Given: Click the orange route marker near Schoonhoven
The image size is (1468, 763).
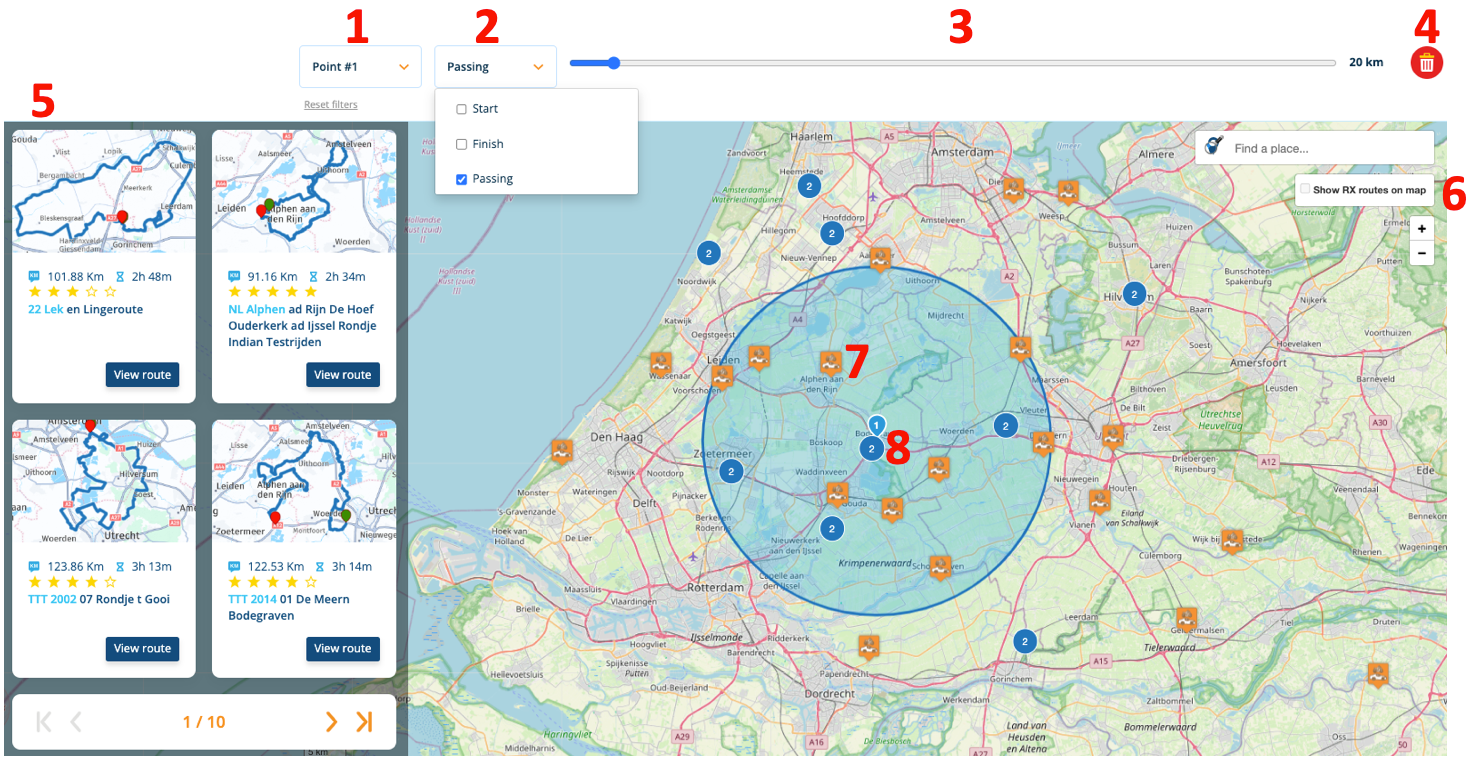Looking at the screenshot, I should 939,566.
